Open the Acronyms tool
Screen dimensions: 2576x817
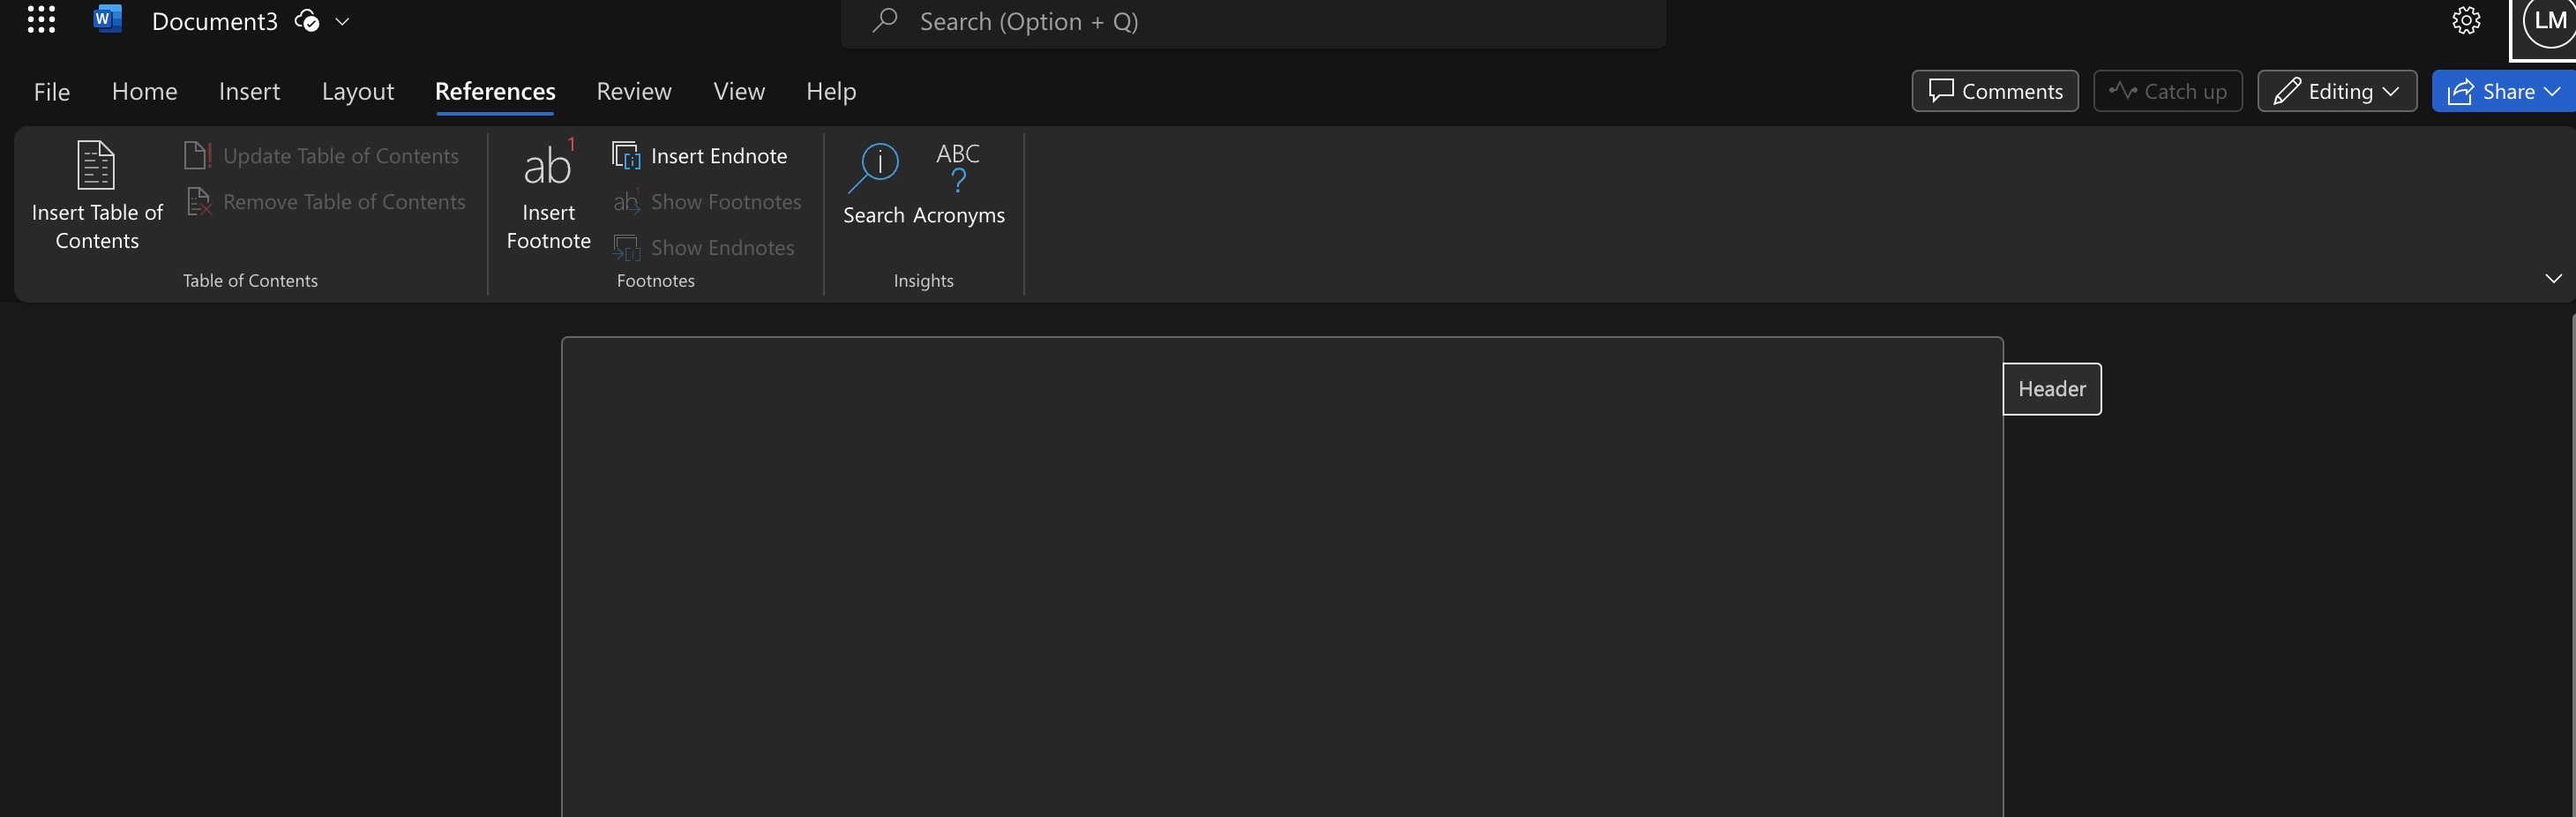(958, 185)
